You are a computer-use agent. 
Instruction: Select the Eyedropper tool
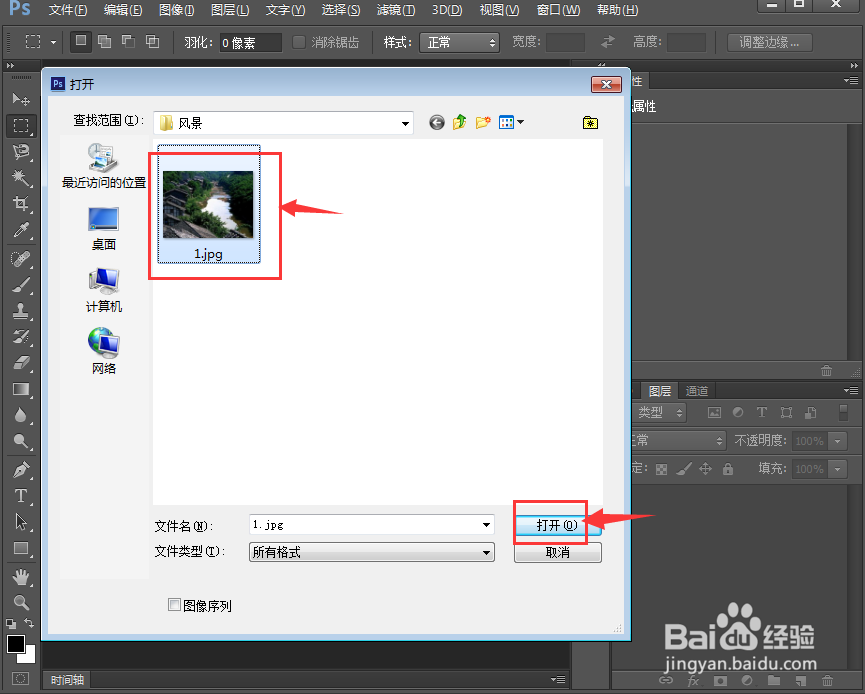pyautogui.click(x=21, y=230)
